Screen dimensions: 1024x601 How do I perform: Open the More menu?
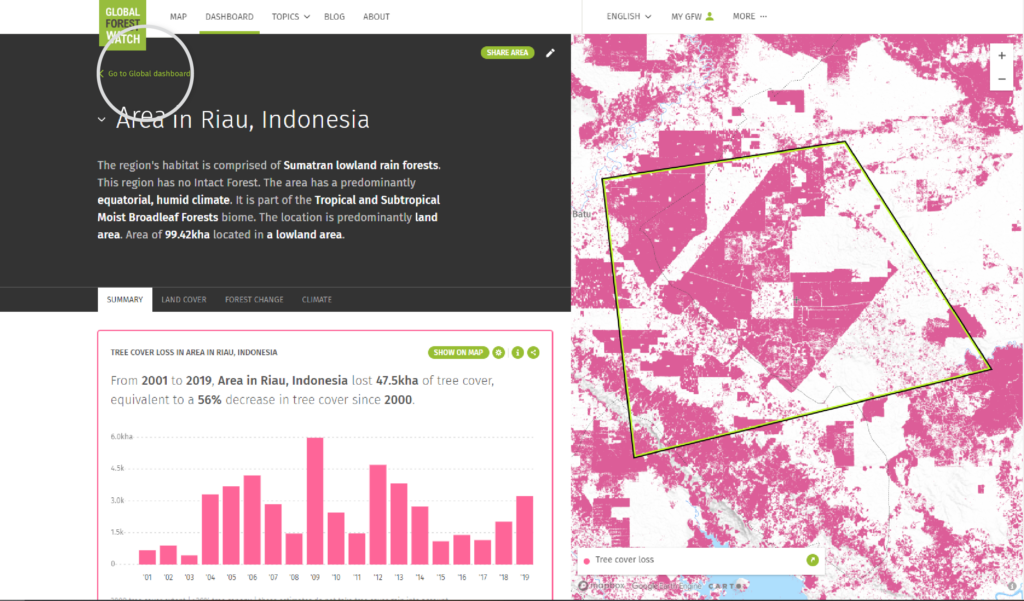(750, 16)
